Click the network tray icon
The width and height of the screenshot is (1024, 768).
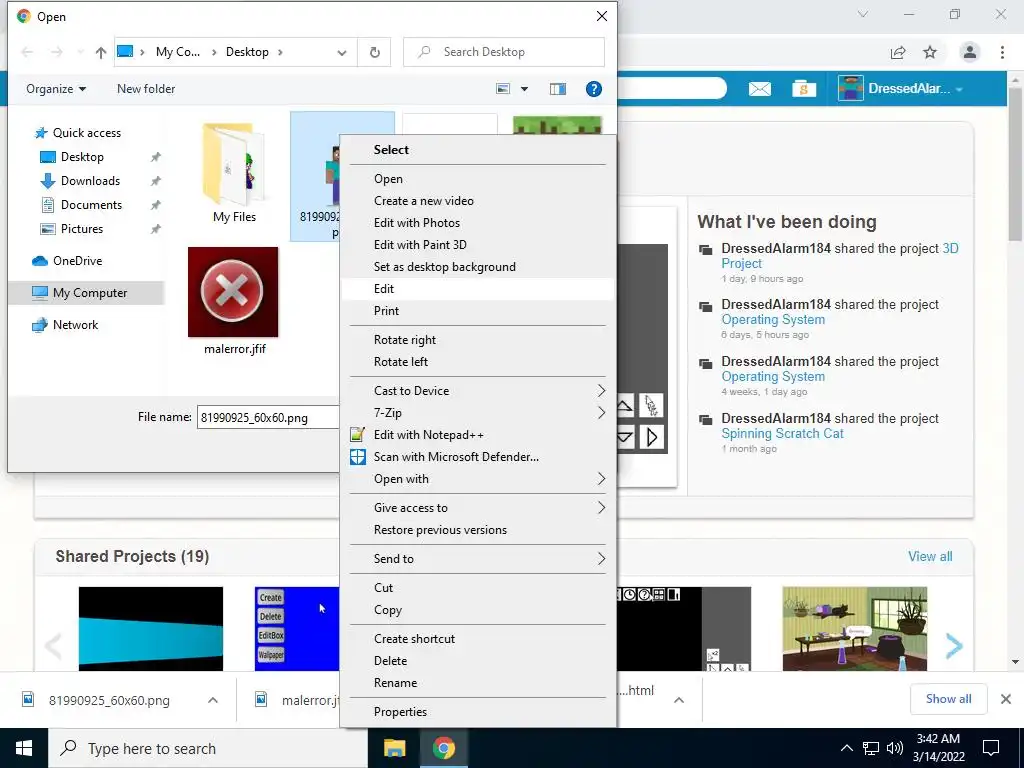pos(871,748)
